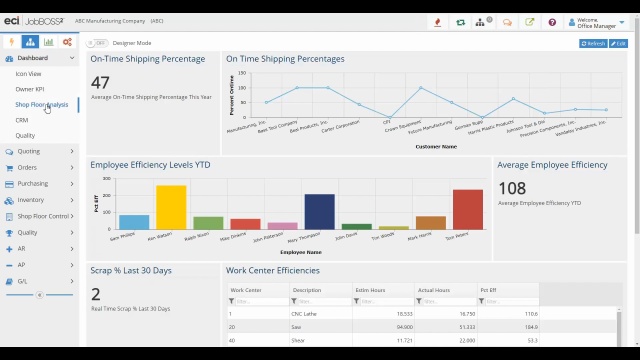Viewport: 640px width, 360px height.
Task: Open the Office Manager user dropdown arrow
Action: click(x=622, y=22)
